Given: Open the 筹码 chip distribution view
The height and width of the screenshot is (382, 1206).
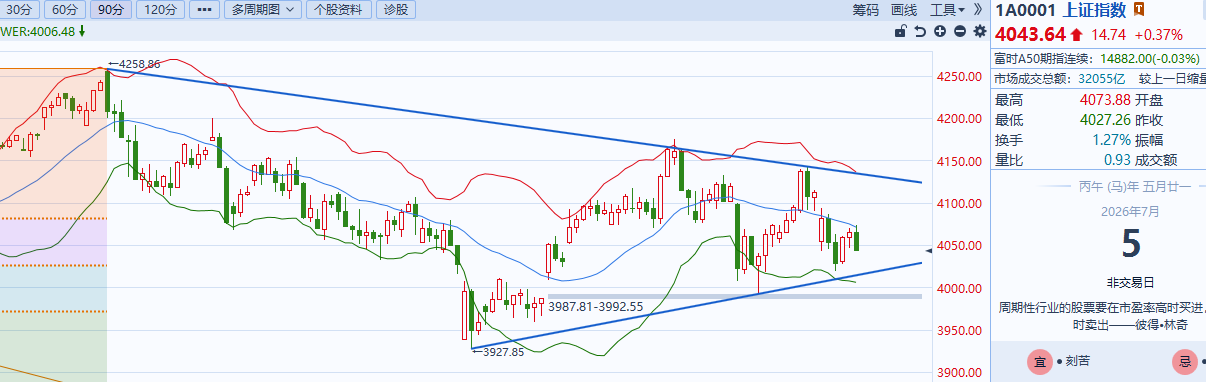Looking at the screenshot, I should (866, 9).
